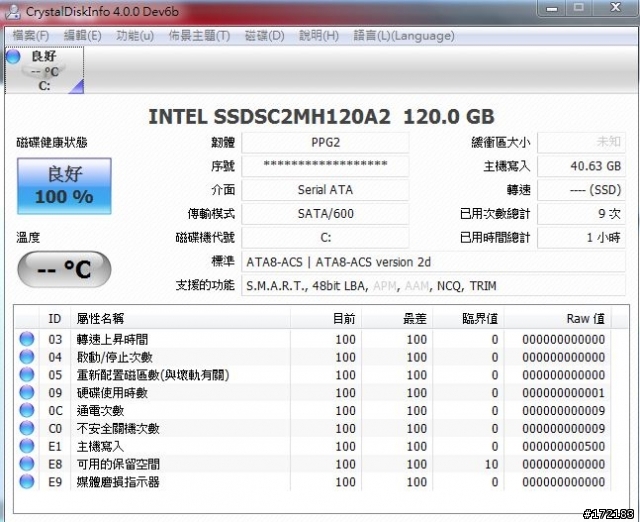
Task: Open the 檔案(F) menu
Action: [x=31, y=36]
